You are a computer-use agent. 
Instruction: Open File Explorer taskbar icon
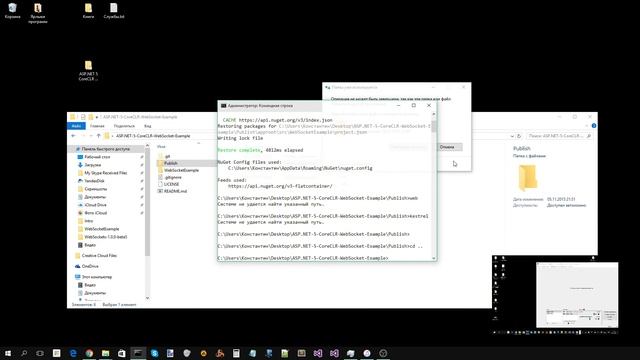point(106,353)
